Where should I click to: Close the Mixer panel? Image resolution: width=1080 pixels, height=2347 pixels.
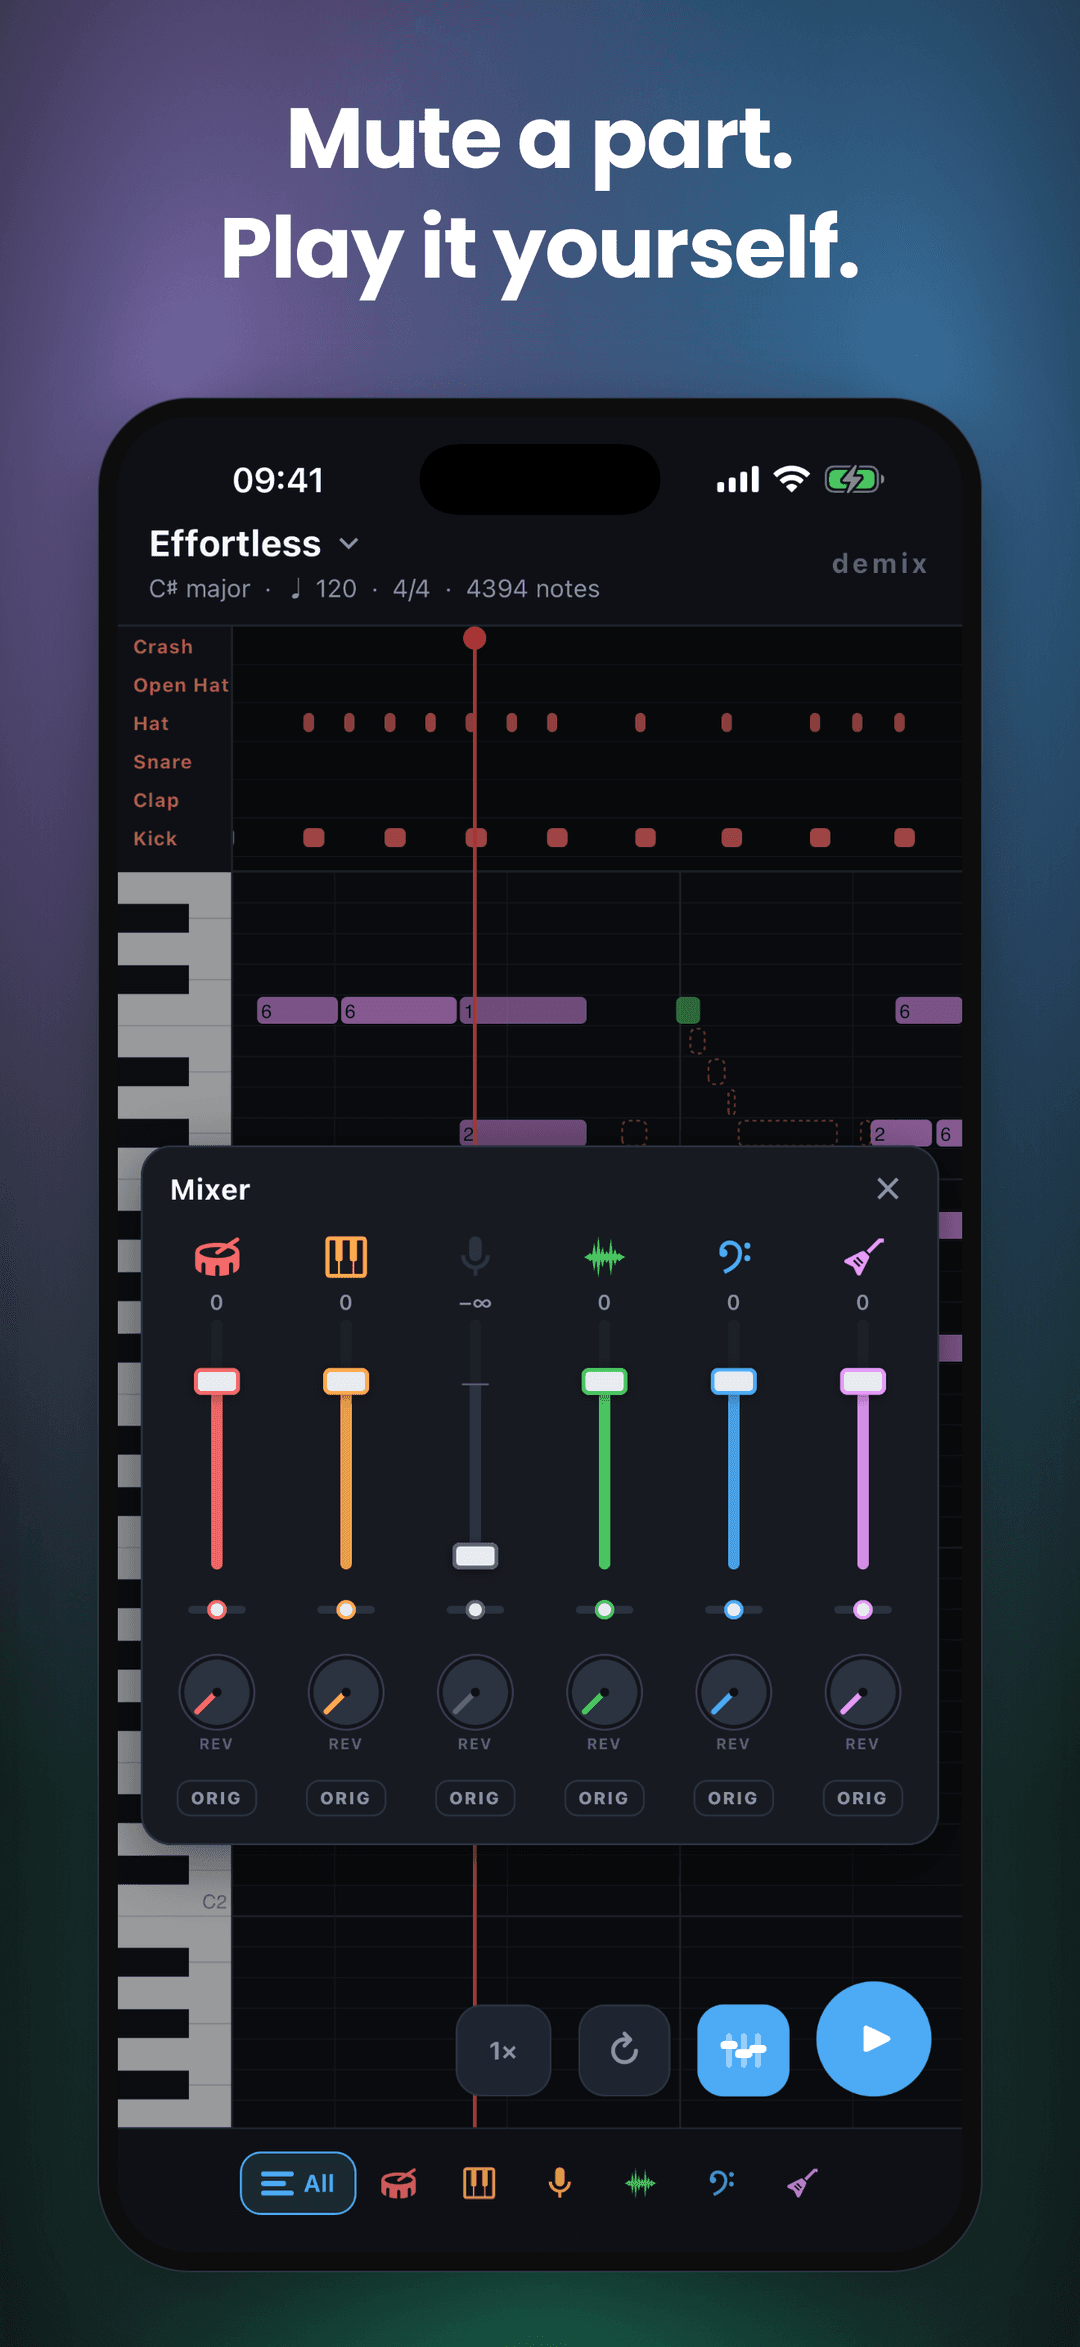point(887,1188)
